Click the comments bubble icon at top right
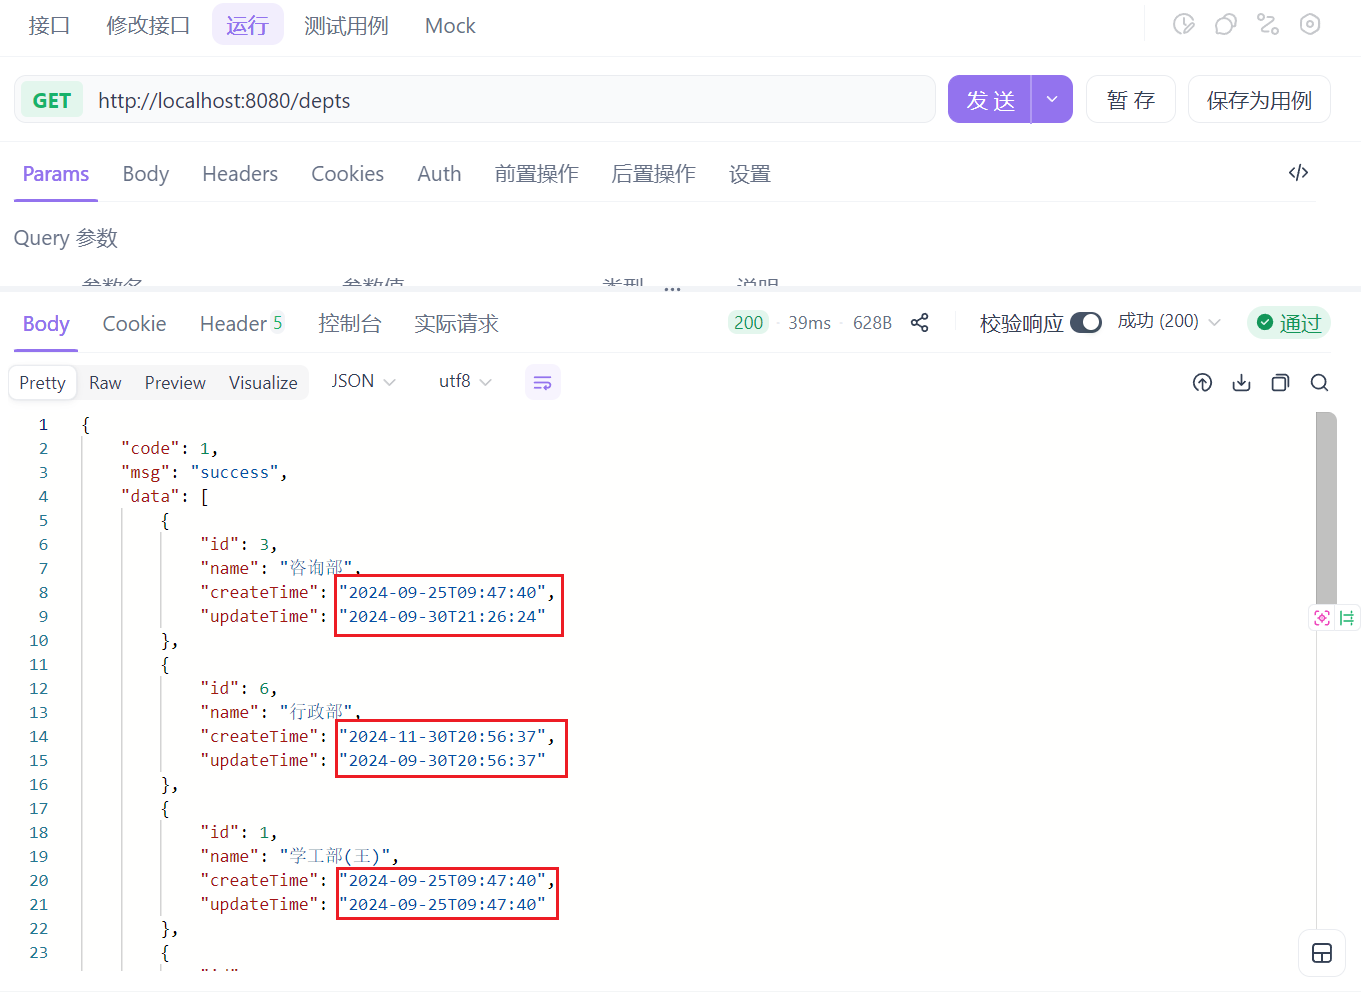This screenshot has width=1361, height=992. coord(1226,24)
